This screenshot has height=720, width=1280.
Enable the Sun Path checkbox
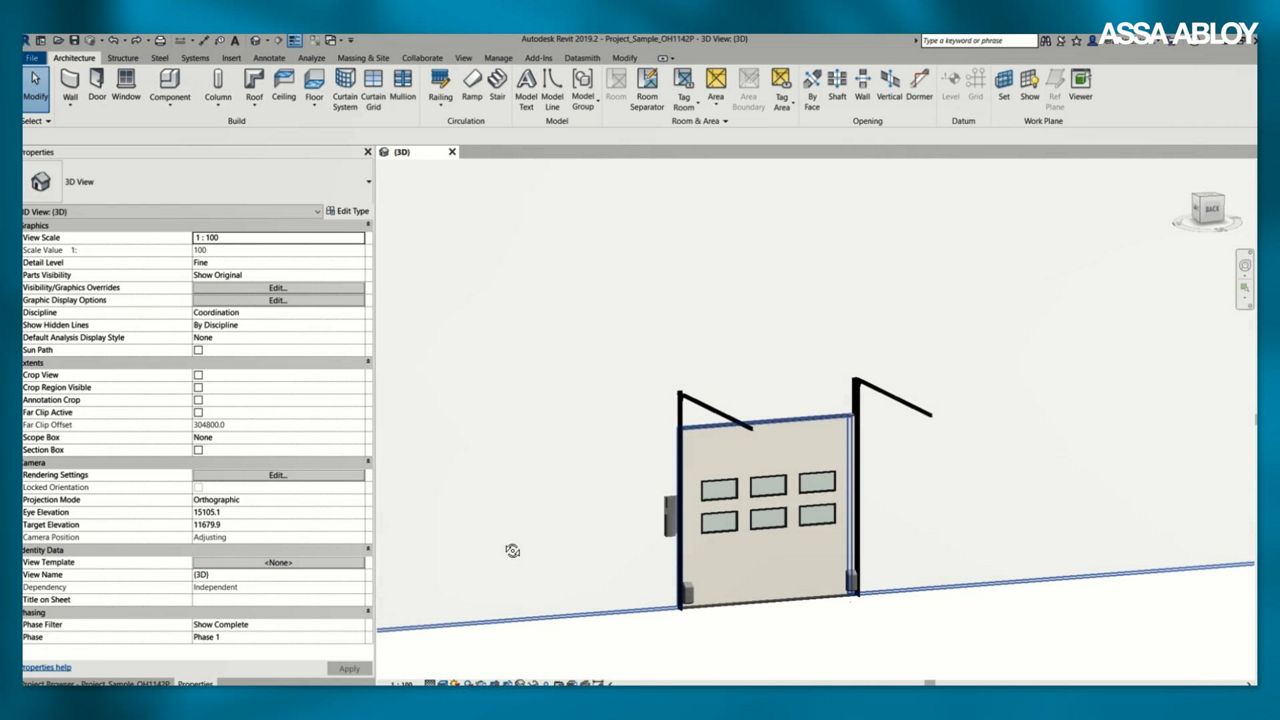pos(198,350)
